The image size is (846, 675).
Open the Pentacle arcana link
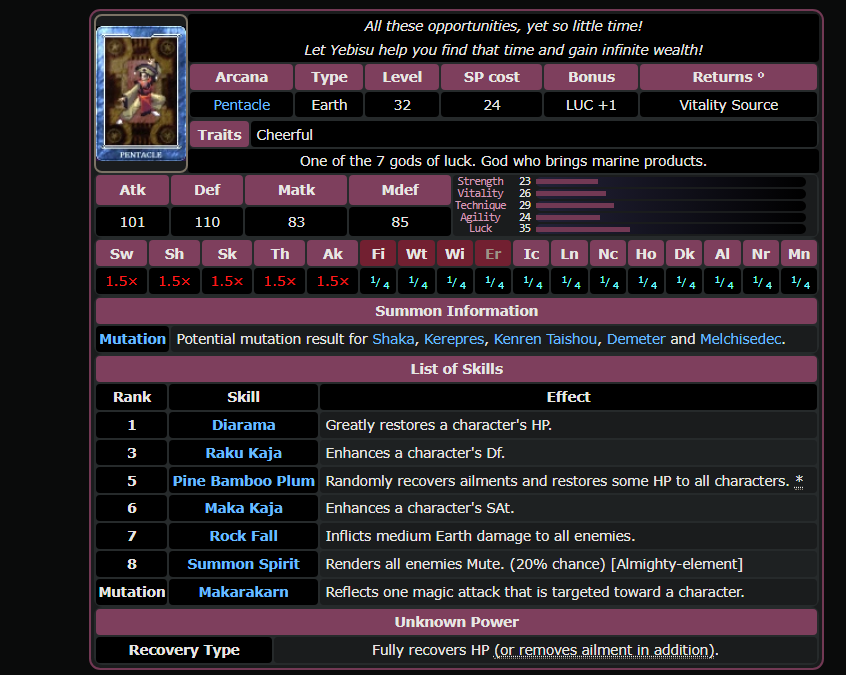(242, 105)
